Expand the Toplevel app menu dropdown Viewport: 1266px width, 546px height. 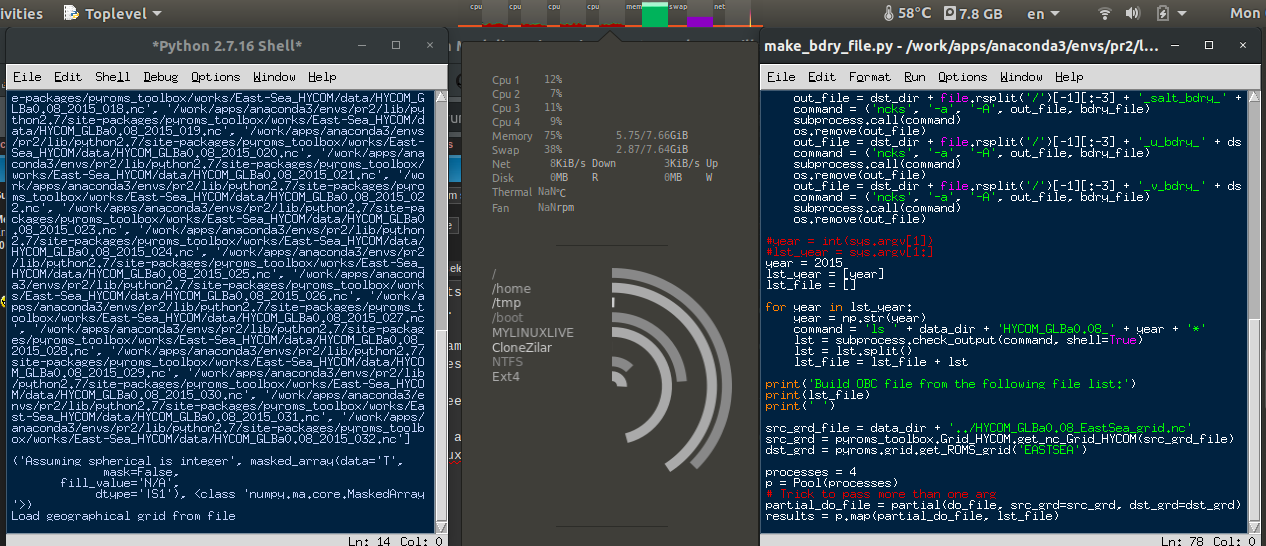tap(156, 14)
